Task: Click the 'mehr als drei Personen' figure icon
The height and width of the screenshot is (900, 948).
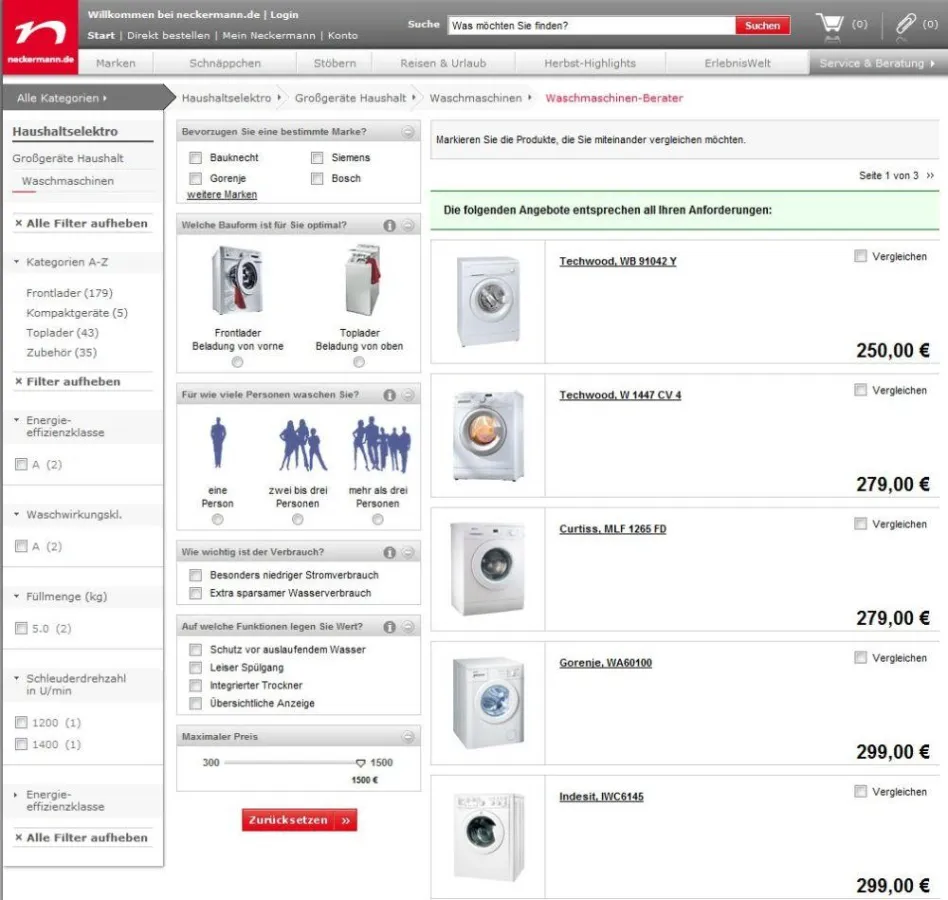Action: click(379, 446)
